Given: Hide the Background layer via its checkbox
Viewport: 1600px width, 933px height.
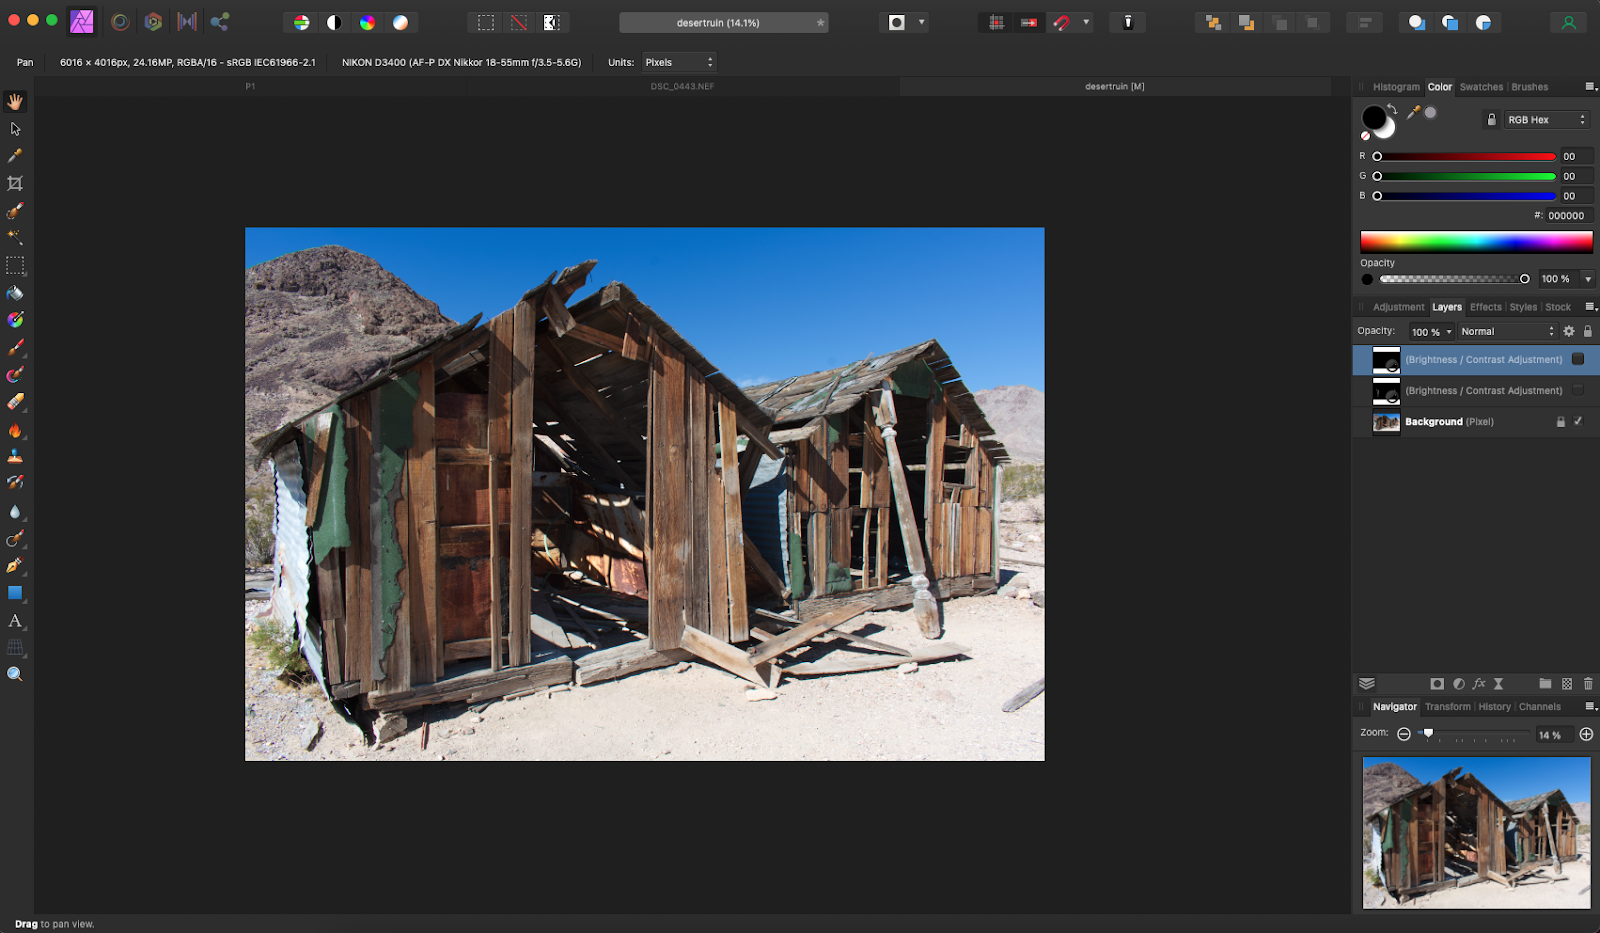Looking at the screenshot, I should pyautogui.click(x=1578, y=421).
